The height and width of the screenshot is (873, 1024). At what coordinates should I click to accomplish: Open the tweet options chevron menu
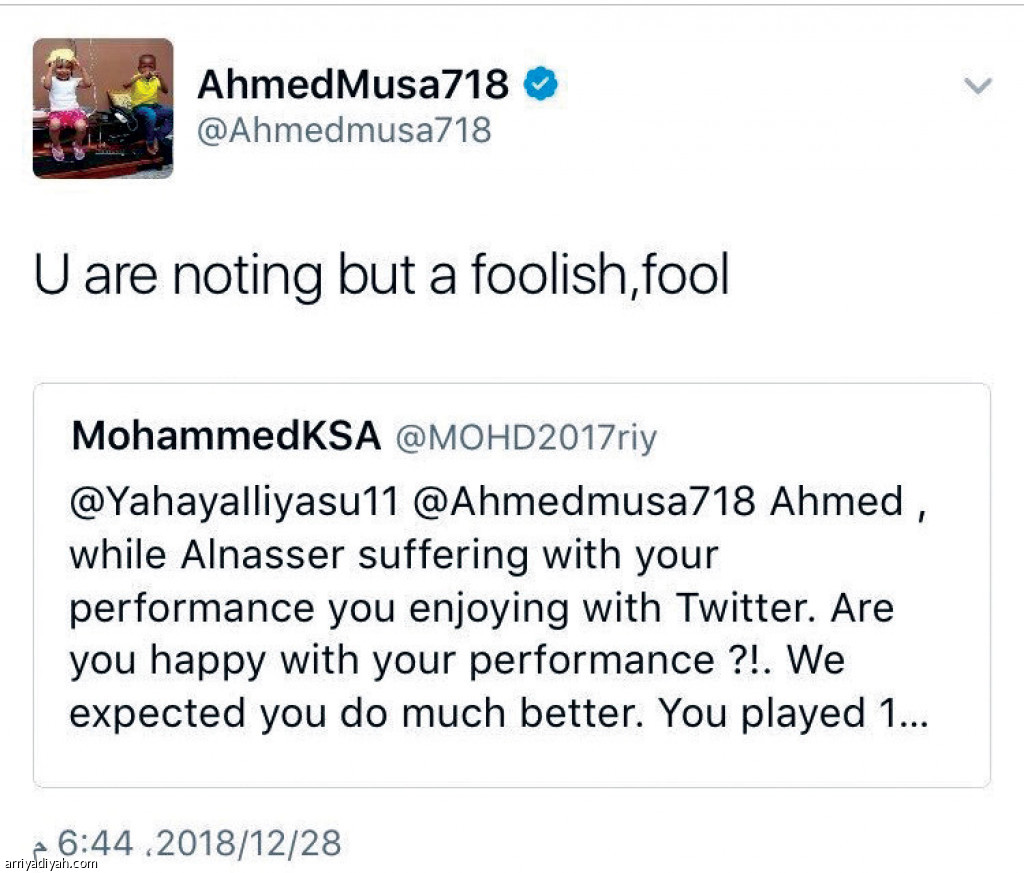pyautogui.click(x=977, y=87)
